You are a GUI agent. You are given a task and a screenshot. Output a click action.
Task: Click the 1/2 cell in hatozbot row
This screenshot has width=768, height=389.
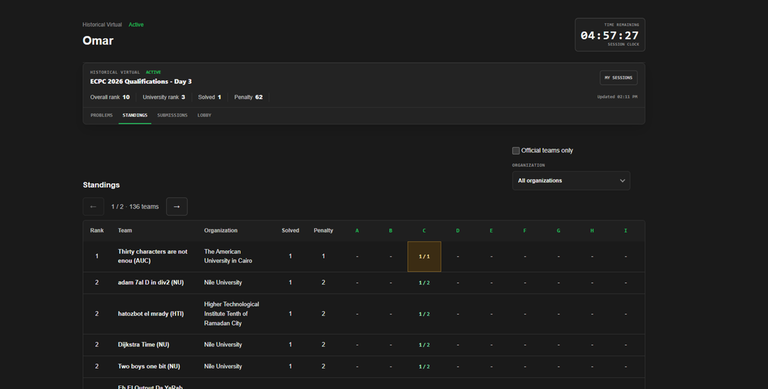(x=424, y=314)
